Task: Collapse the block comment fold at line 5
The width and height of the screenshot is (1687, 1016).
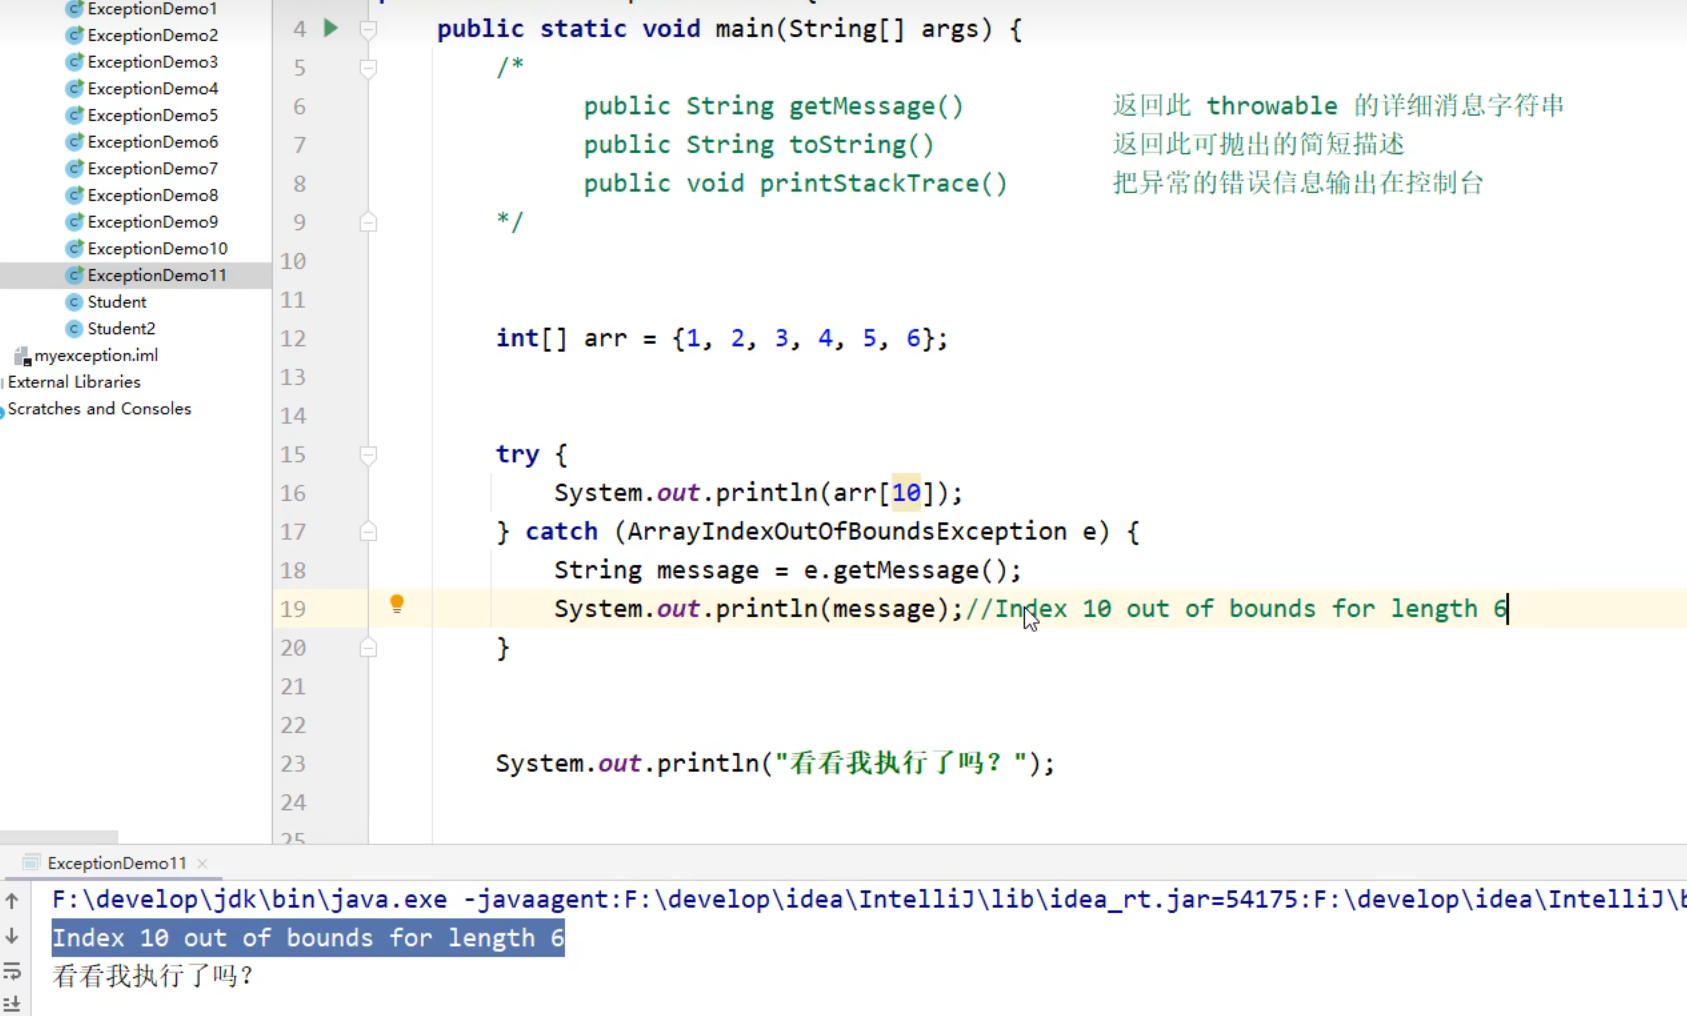Action: click(368, 68)
